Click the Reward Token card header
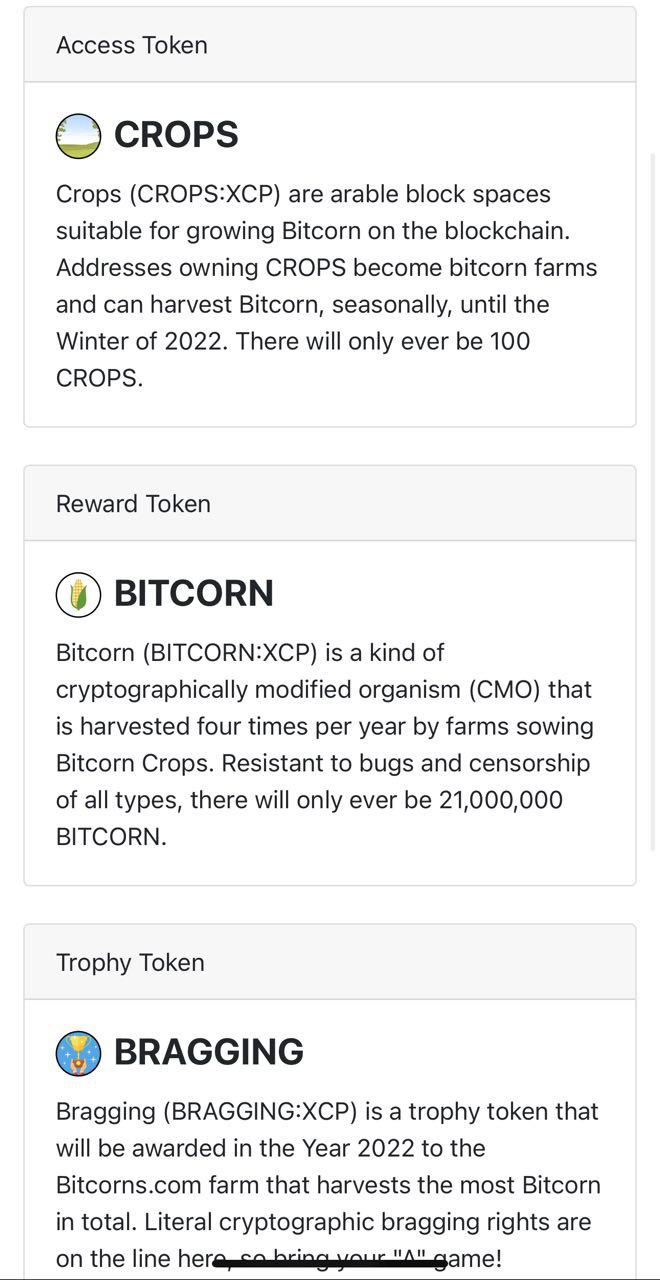660x1280 pixels. (330, 504)
